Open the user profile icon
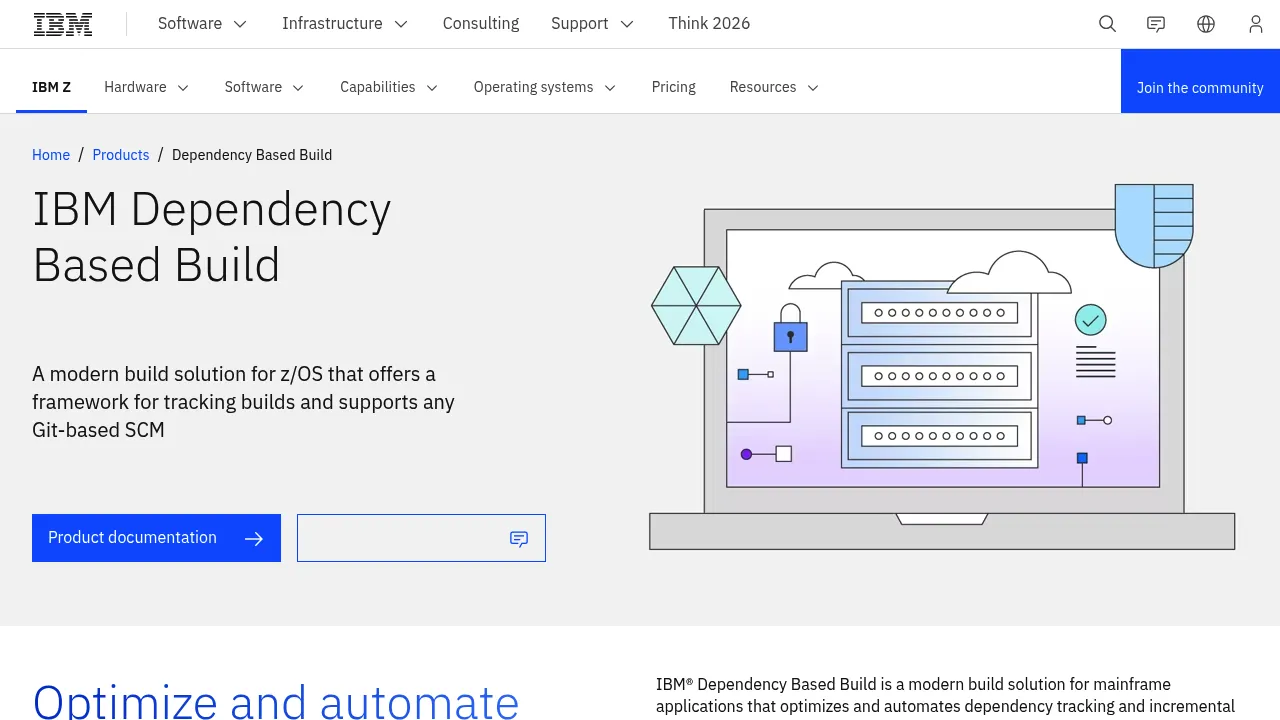 1256,24
